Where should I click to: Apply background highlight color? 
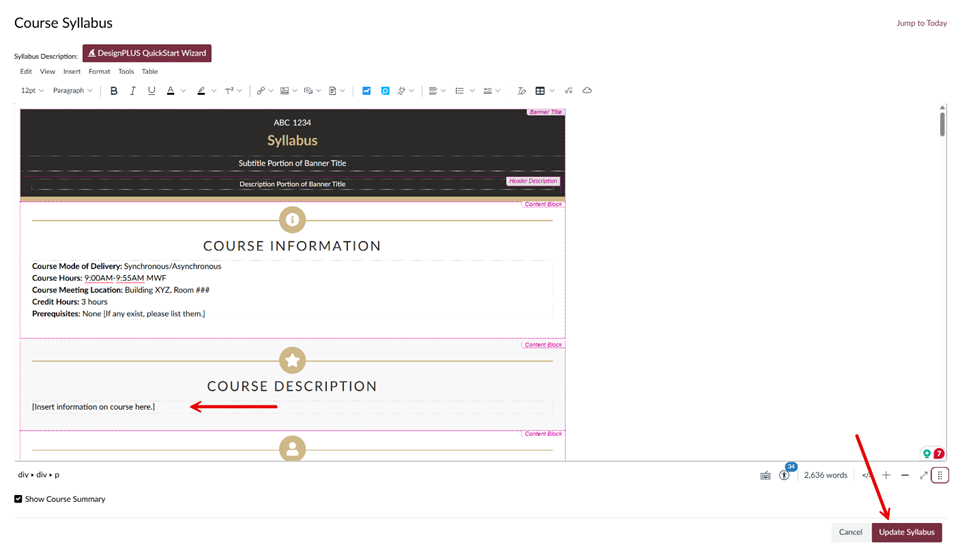point(201,91)
